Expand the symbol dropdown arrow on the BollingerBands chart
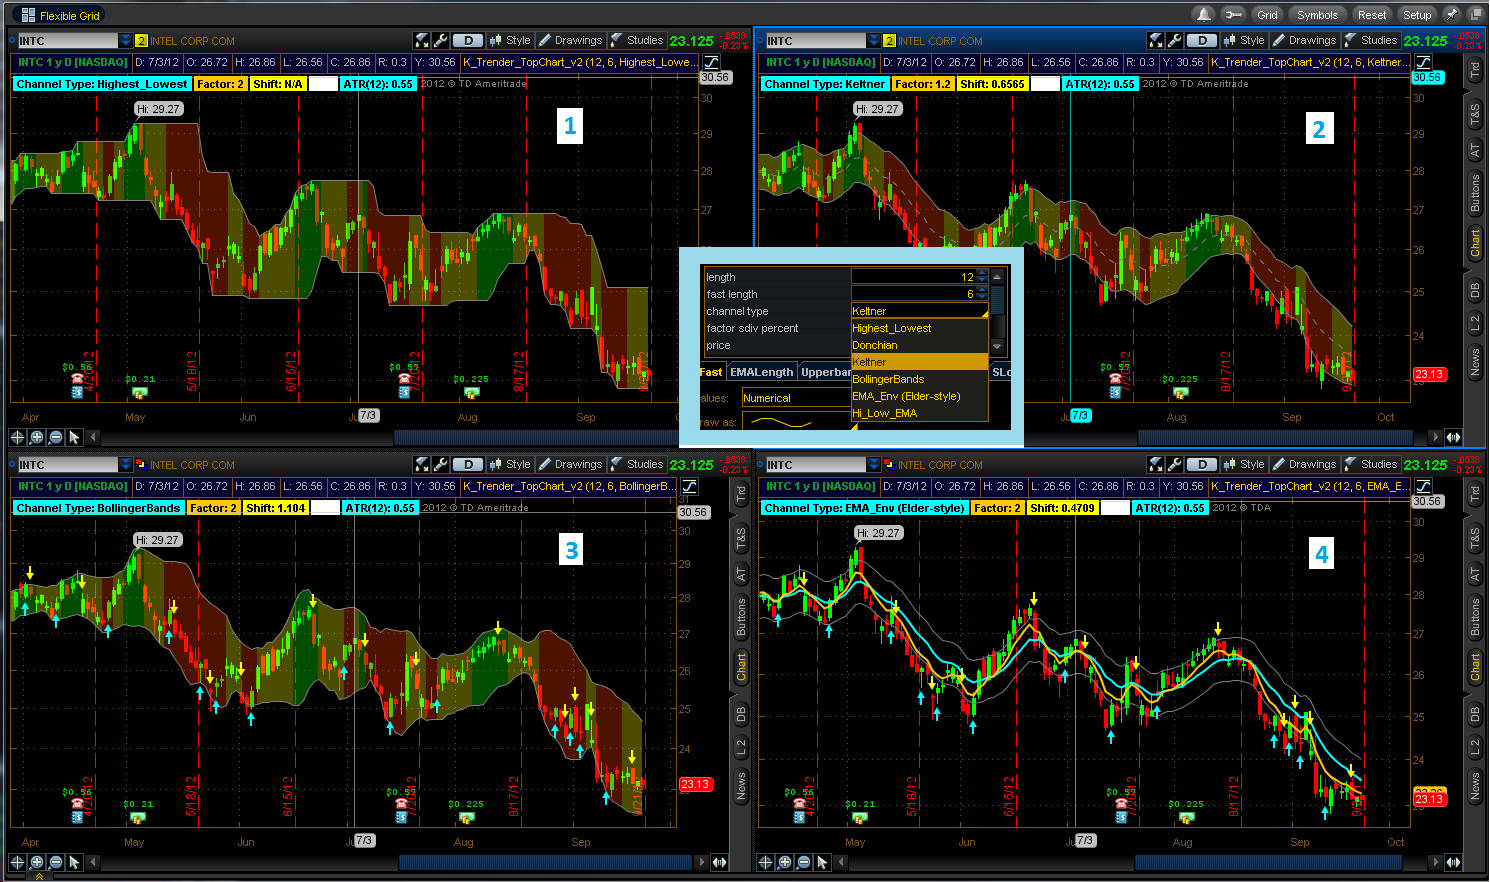Image resolution: width=1490 pixels, height=882 pixels. tap(125, 465)
